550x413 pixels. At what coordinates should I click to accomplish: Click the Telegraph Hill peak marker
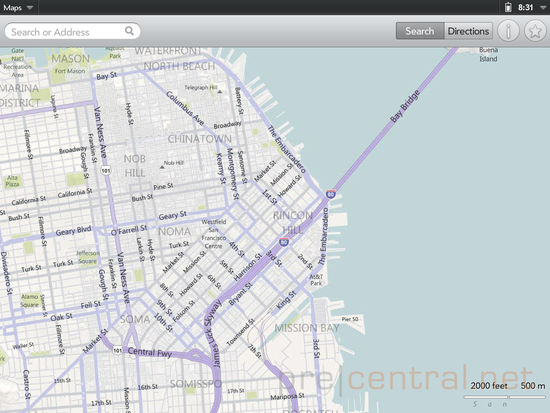click(x=220, y=92)
